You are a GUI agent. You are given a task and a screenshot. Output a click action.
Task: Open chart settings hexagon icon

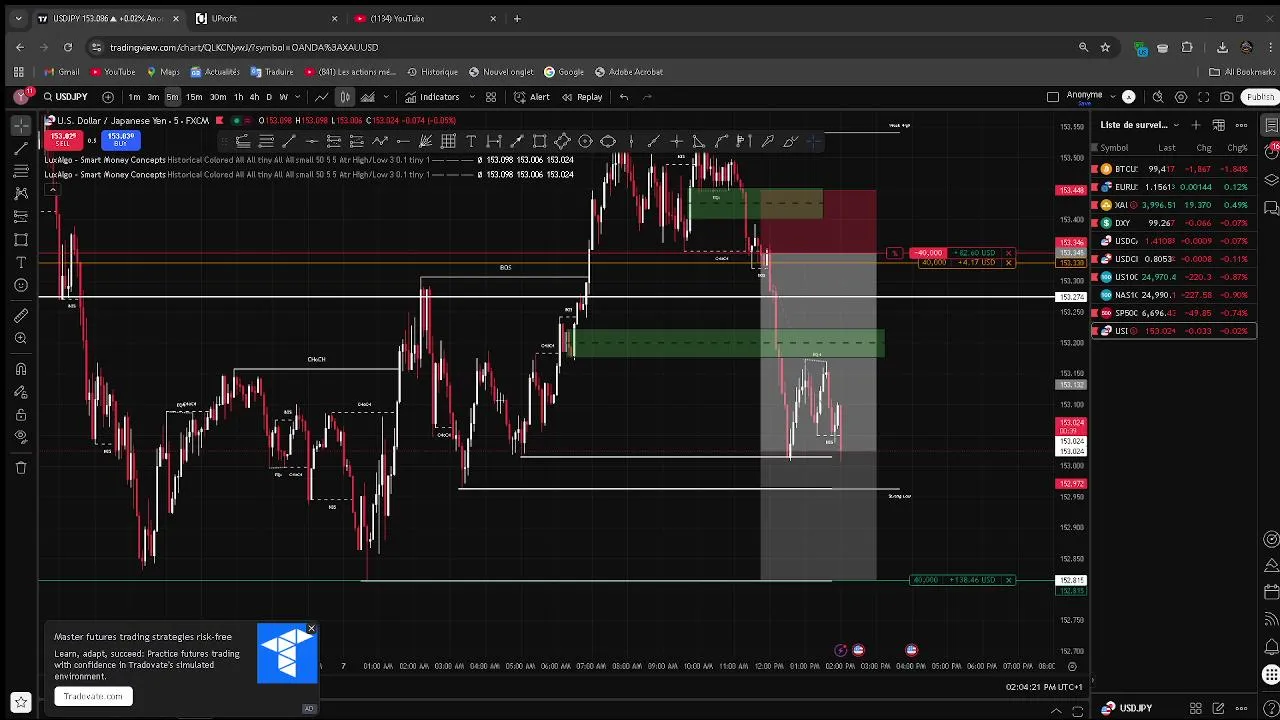[x=1181, y=97]
